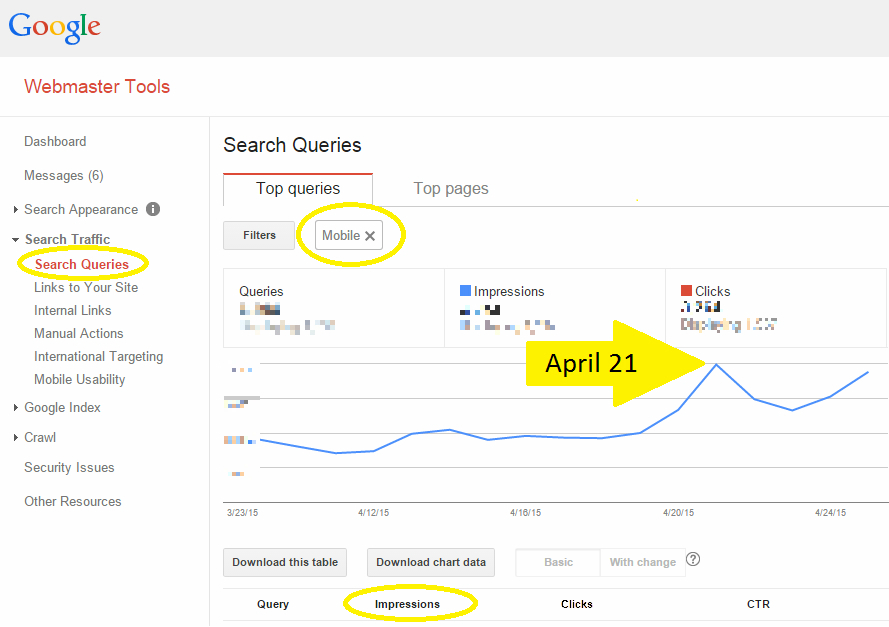889x627 pixels.
Task: Click Download this table
Action: (x=285, y=562)
